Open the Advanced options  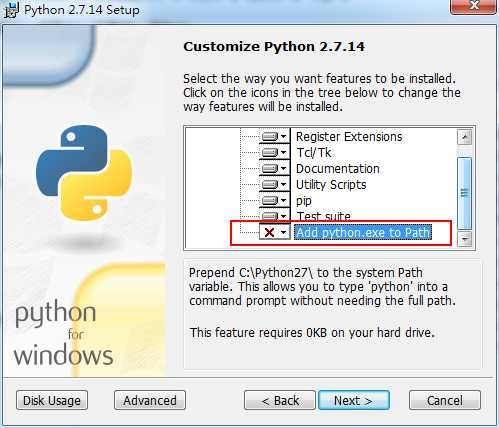150,400
